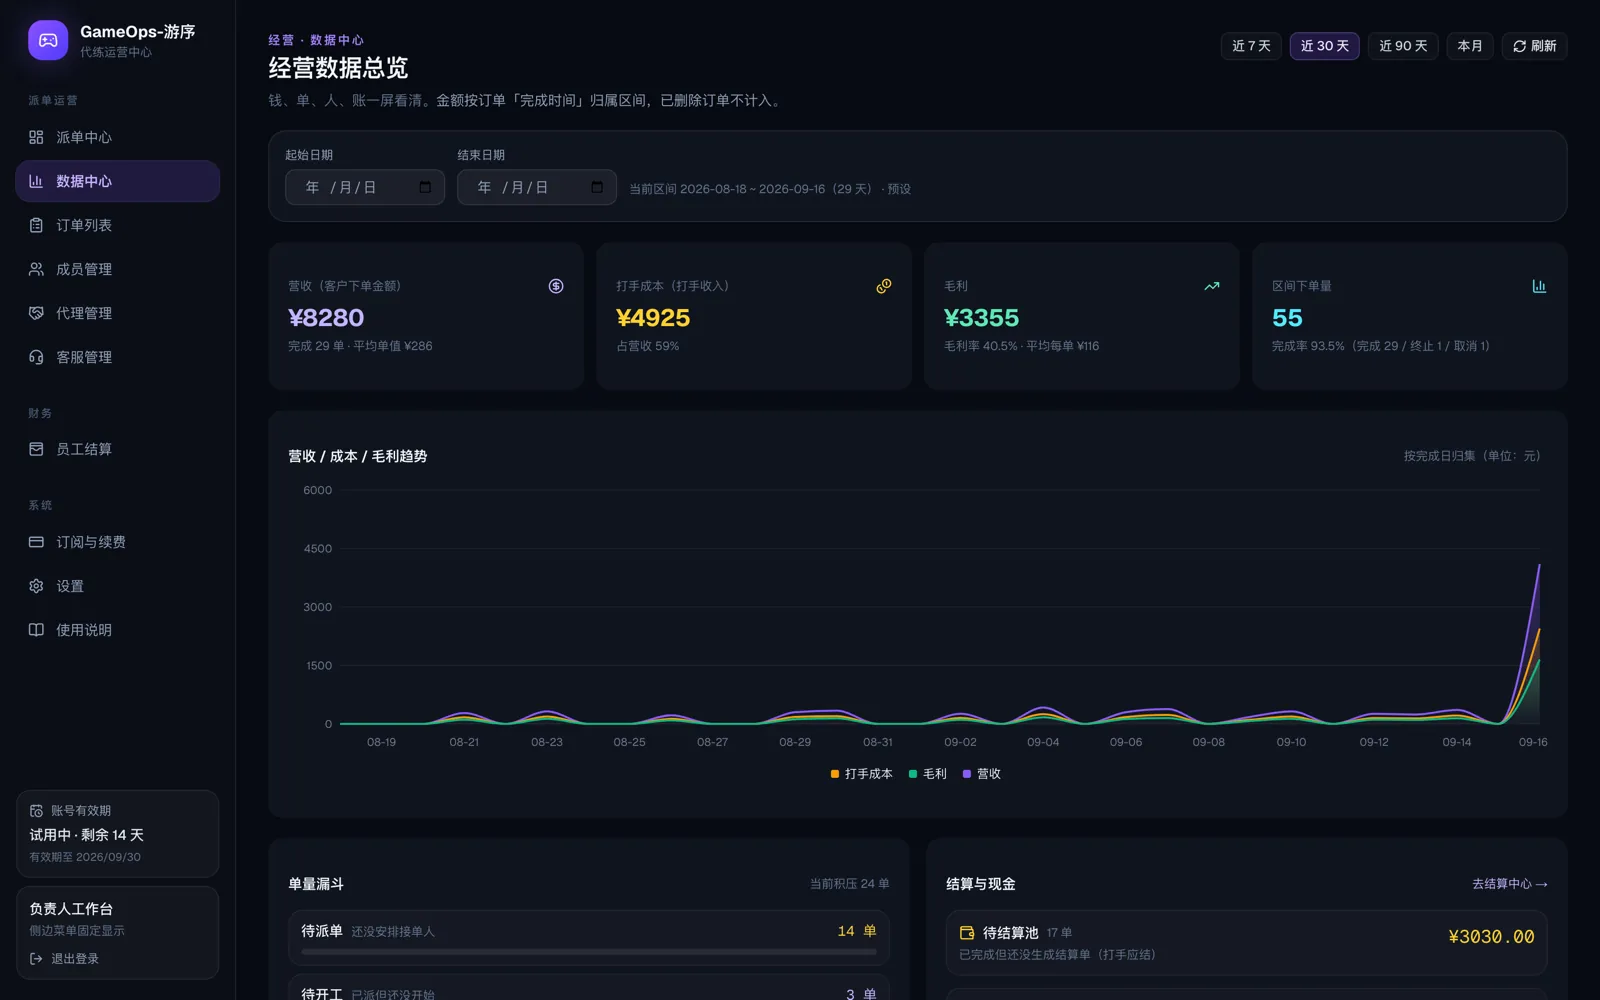Toggle 营收 series in chart legend
This screenshot has width=1600, height=1000.
coord(981,774)
